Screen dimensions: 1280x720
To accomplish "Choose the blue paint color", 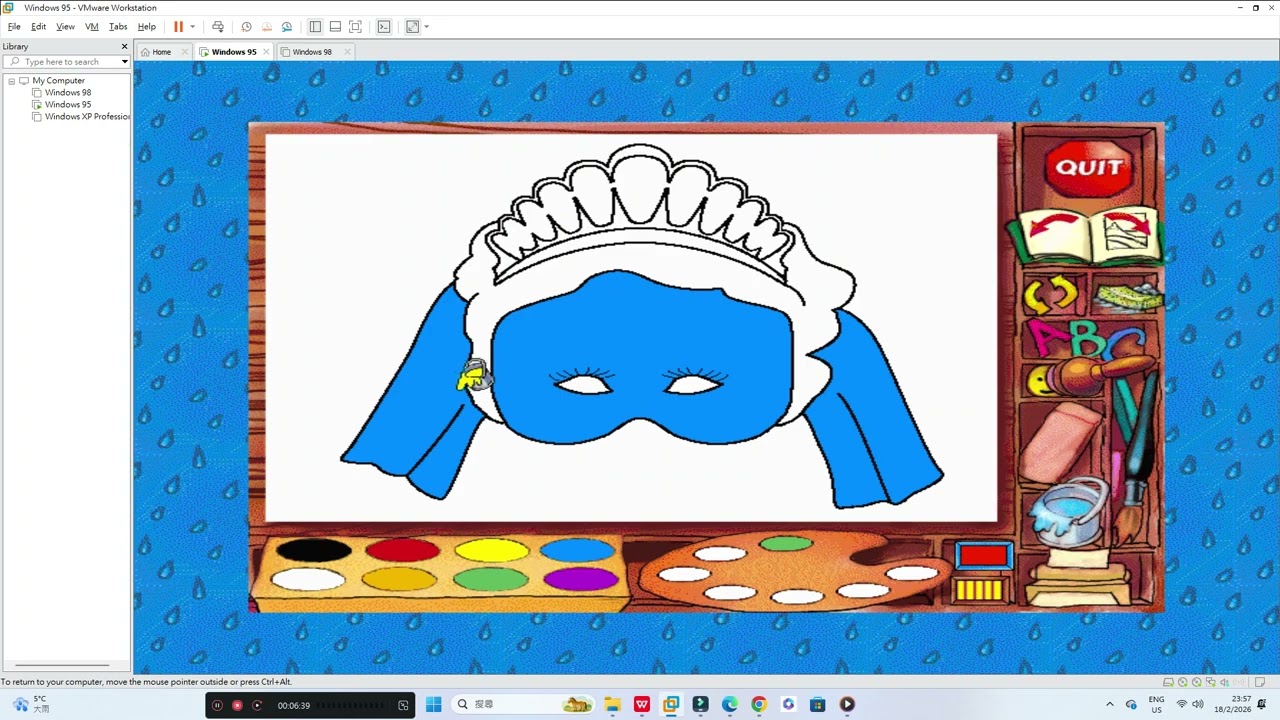I will (579, 550).
